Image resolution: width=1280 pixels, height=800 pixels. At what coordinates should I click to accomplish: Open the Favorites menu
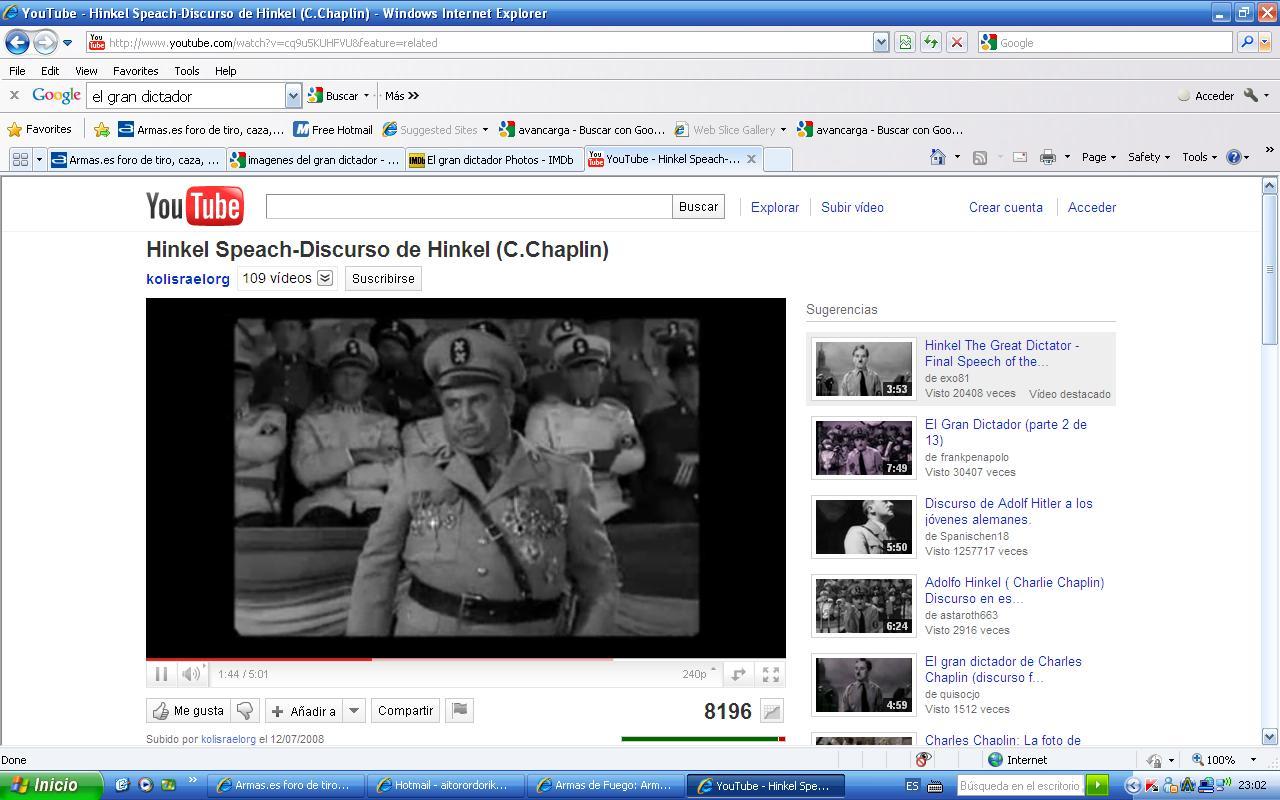[x=135, y=71]
